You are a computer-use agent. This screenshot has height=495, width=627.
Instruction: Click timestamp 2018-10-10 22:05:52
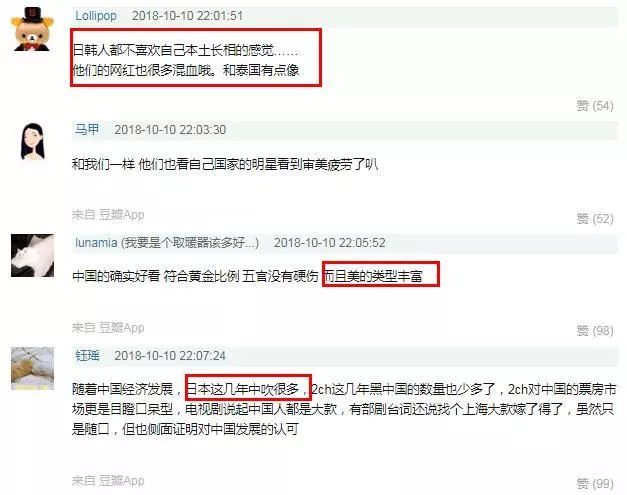click(x=330, y=243)
